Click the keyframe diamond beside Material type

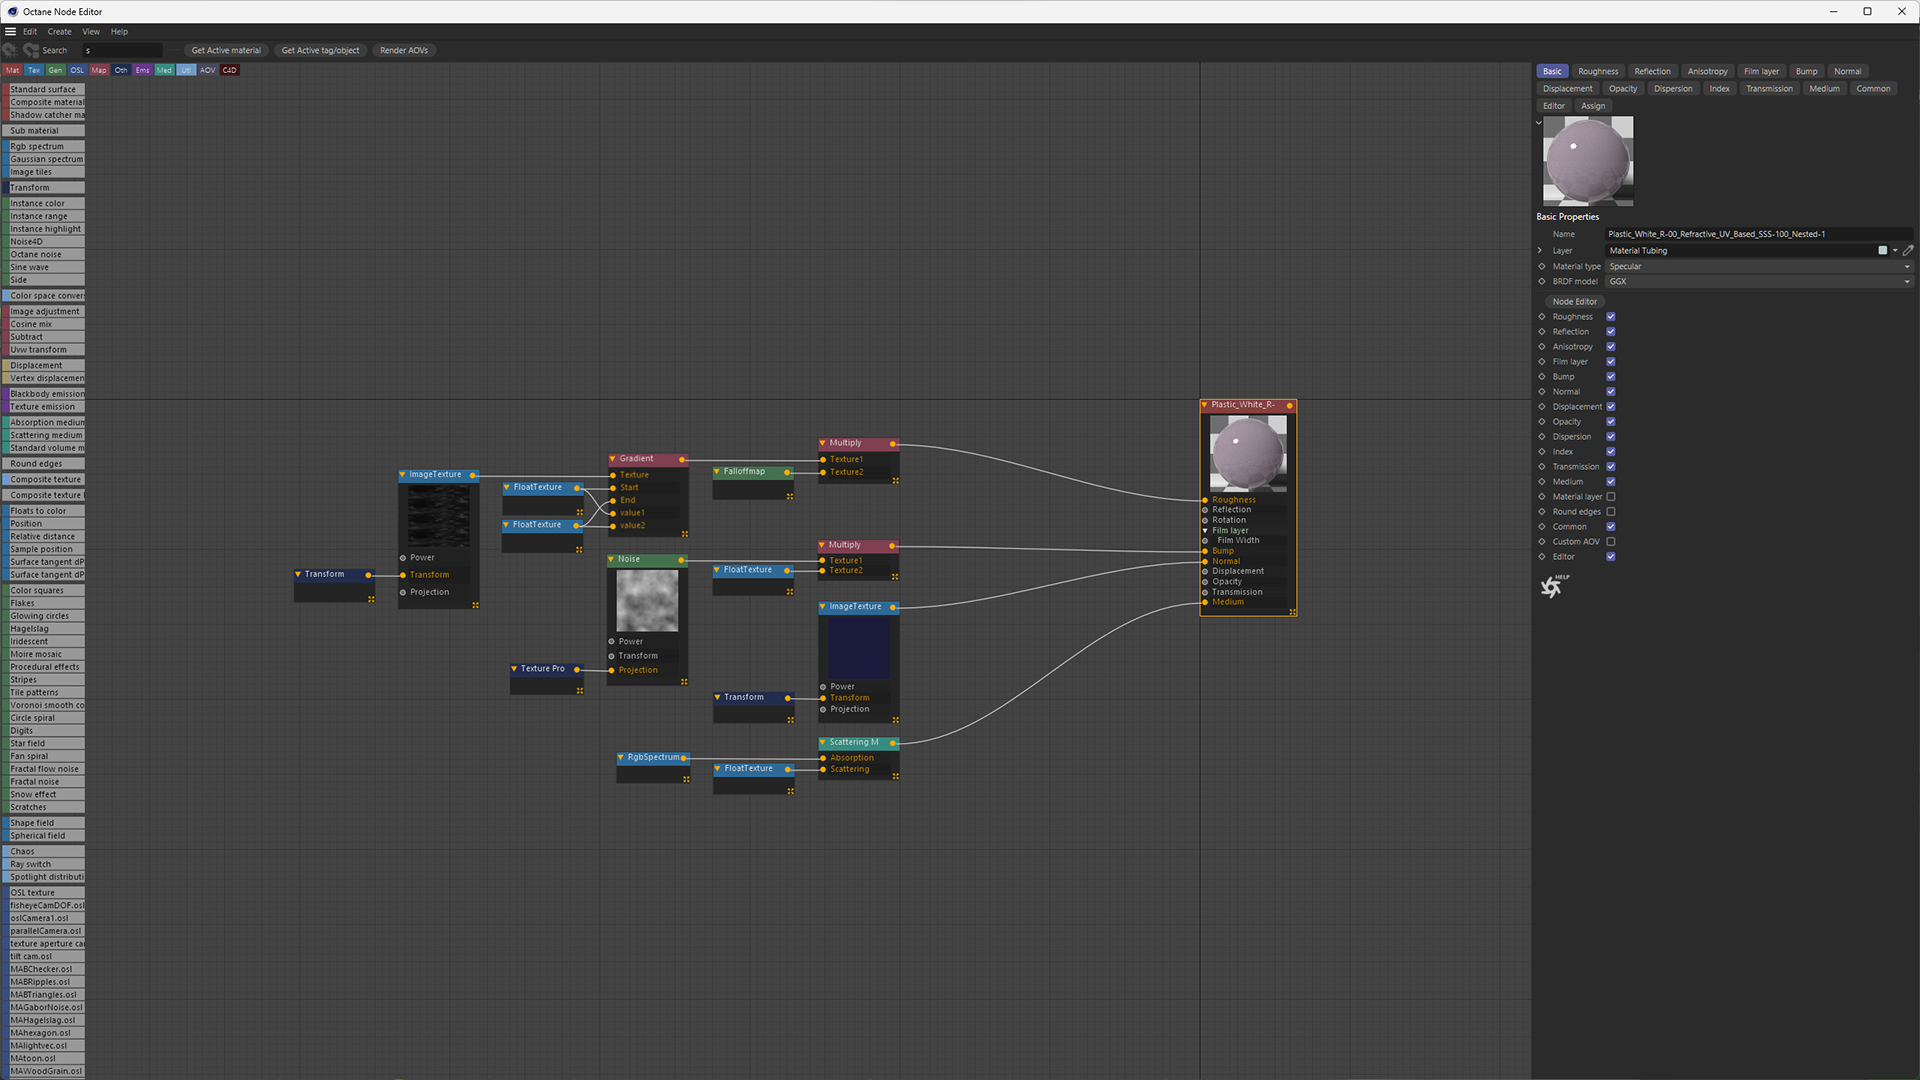click(x=1542, y=266)
